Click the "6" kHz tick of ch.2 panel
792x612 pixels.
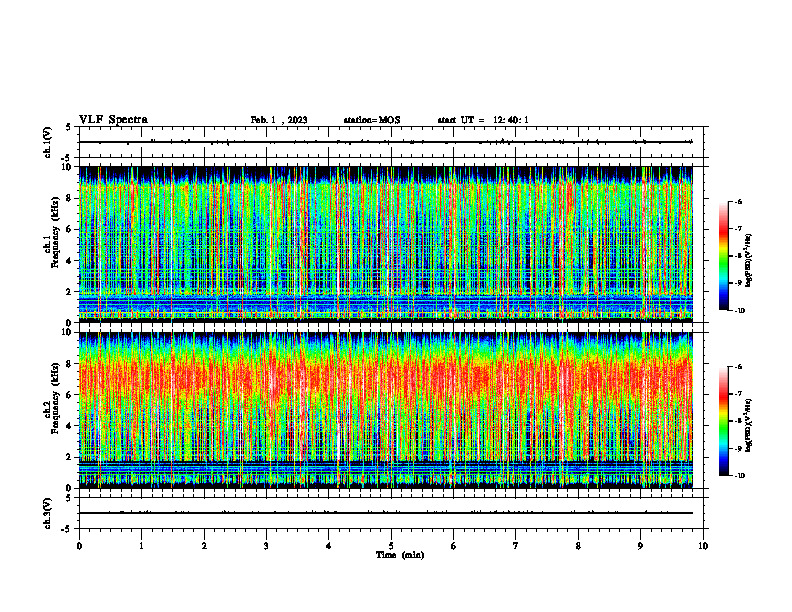click(70, 395)
